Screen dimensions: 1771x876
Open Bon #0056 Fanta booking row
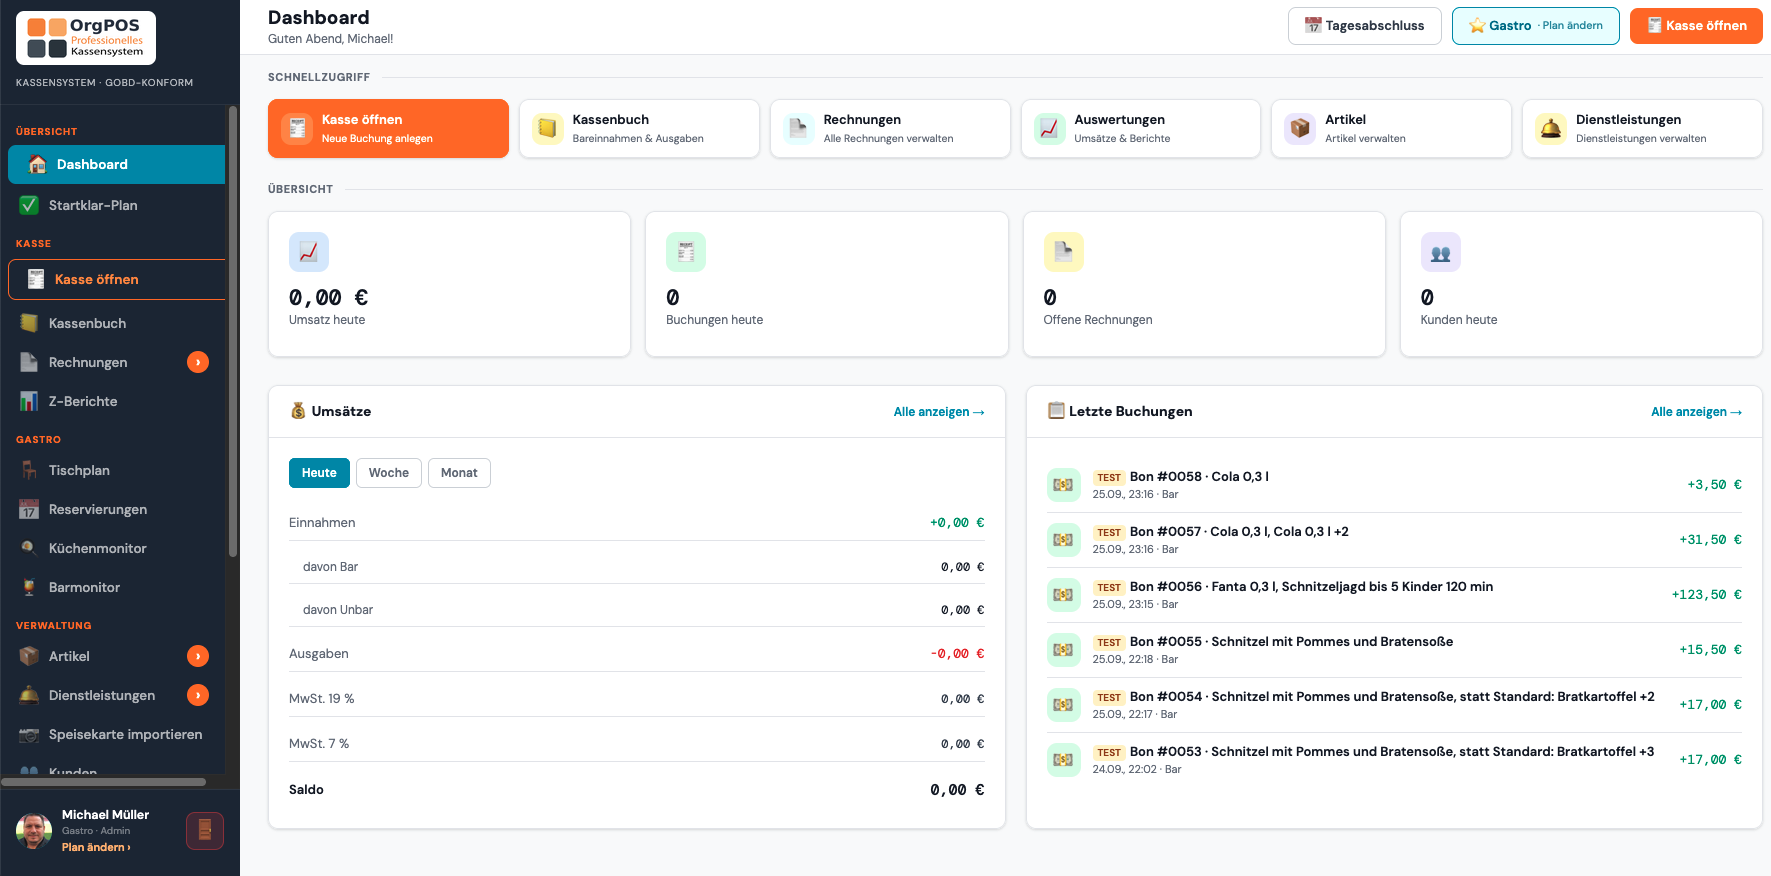(x=1394, y=595)
